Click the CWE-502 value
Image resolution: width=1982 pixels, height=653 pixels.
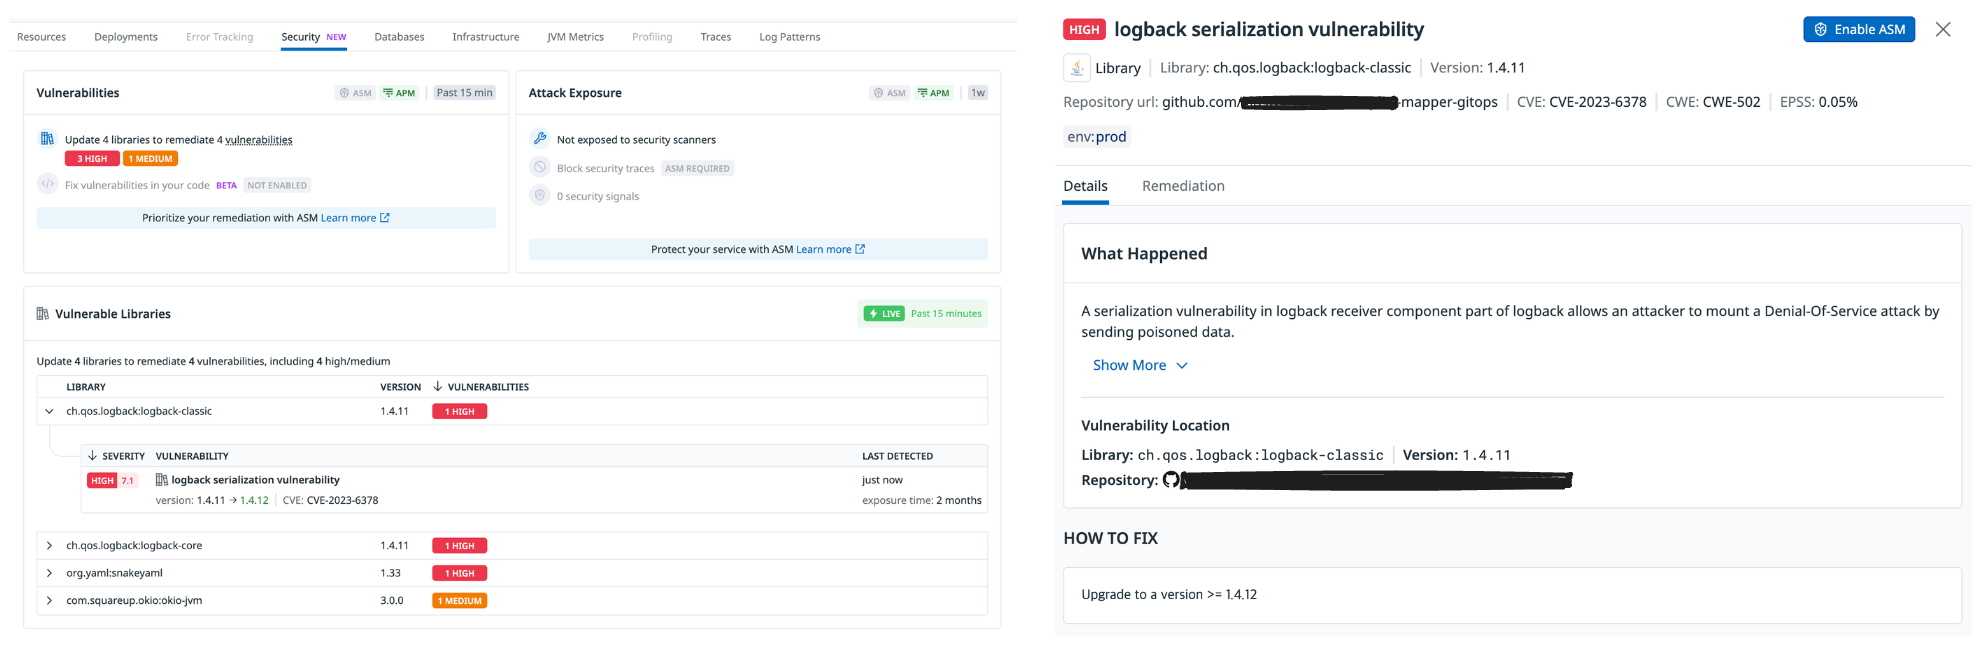1731,102
